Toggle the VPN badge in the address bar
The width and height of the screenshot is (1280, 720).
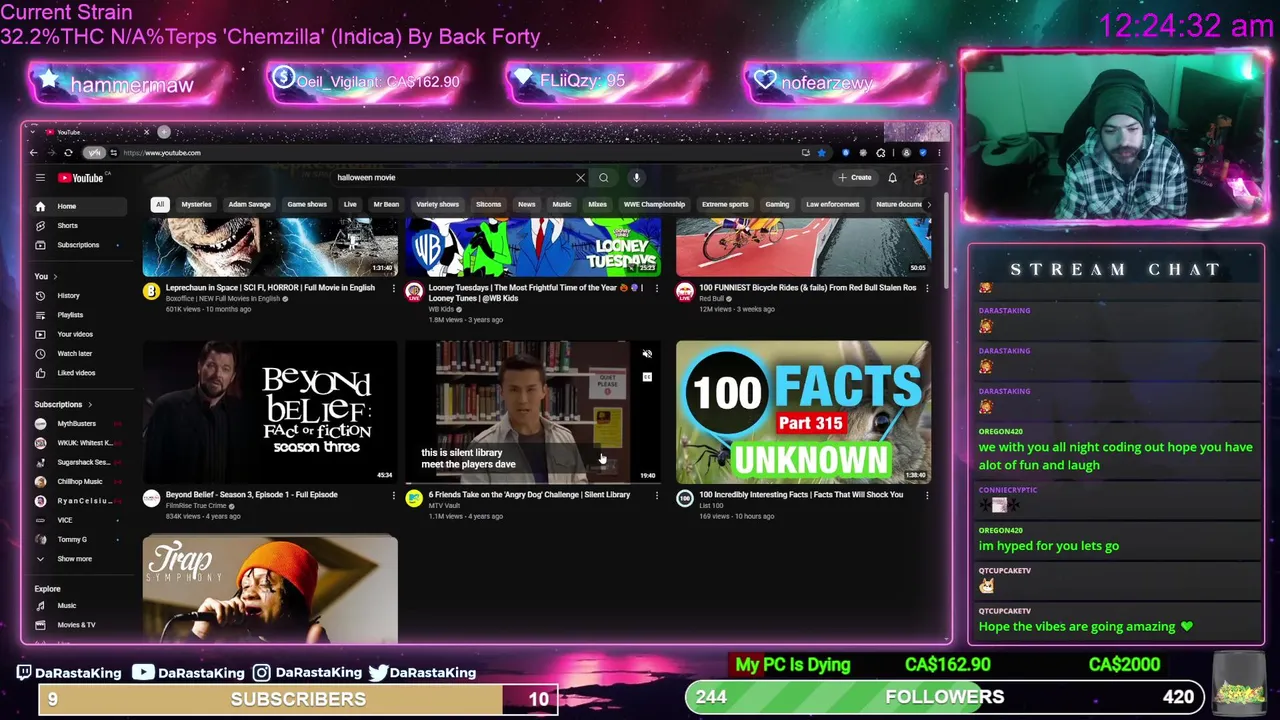(x=94, y=153)
